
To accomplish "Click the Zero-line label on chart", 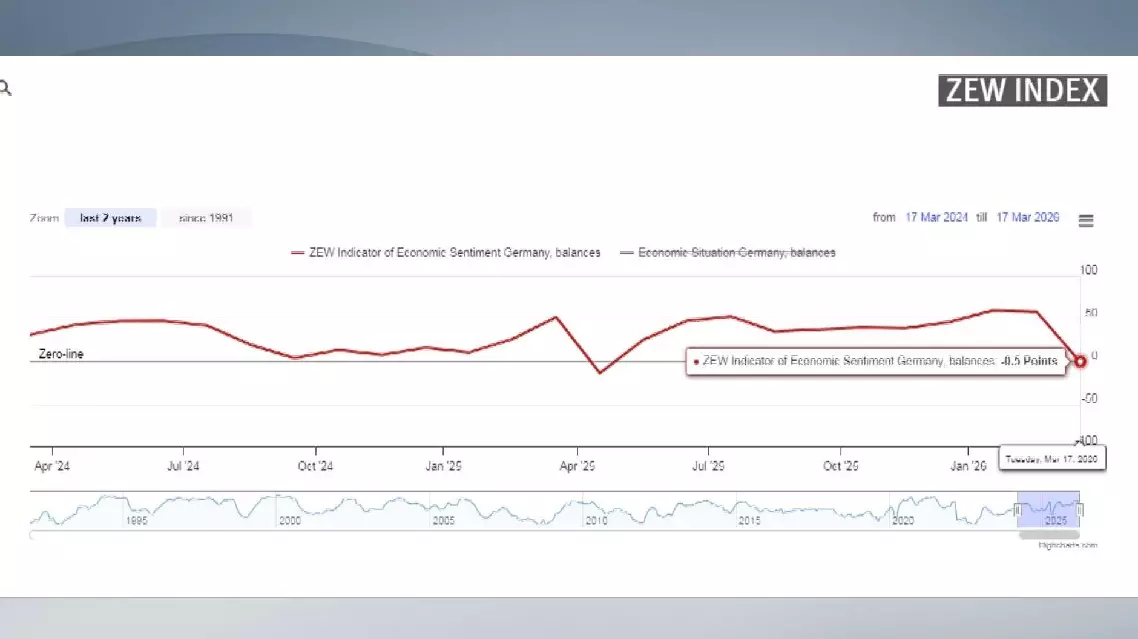I will (61, 354).
